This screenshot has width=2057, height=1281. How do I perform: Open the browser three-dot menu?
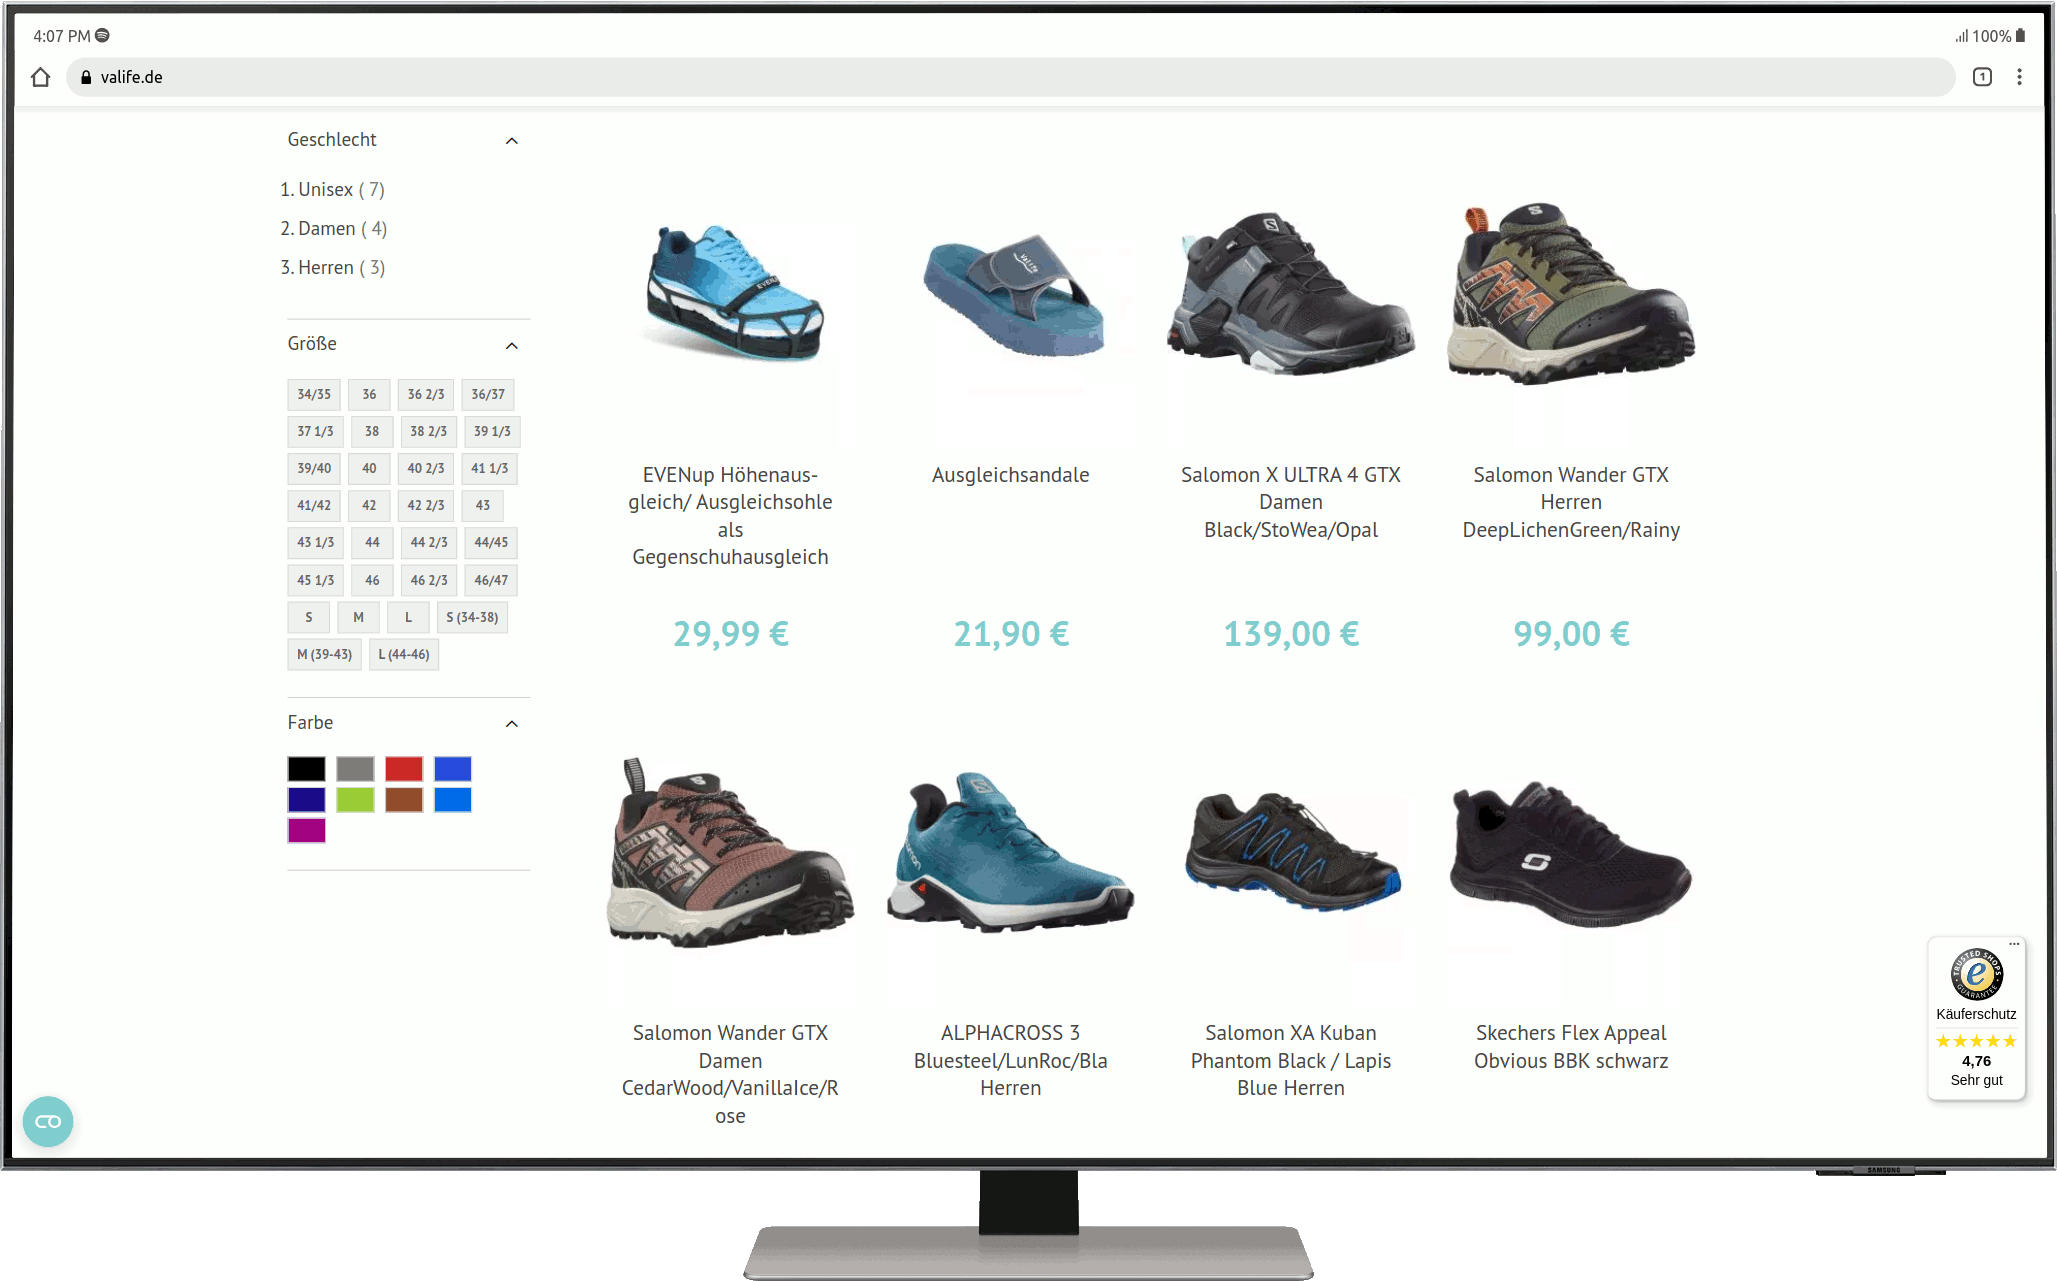click(x=2019, y=77)
